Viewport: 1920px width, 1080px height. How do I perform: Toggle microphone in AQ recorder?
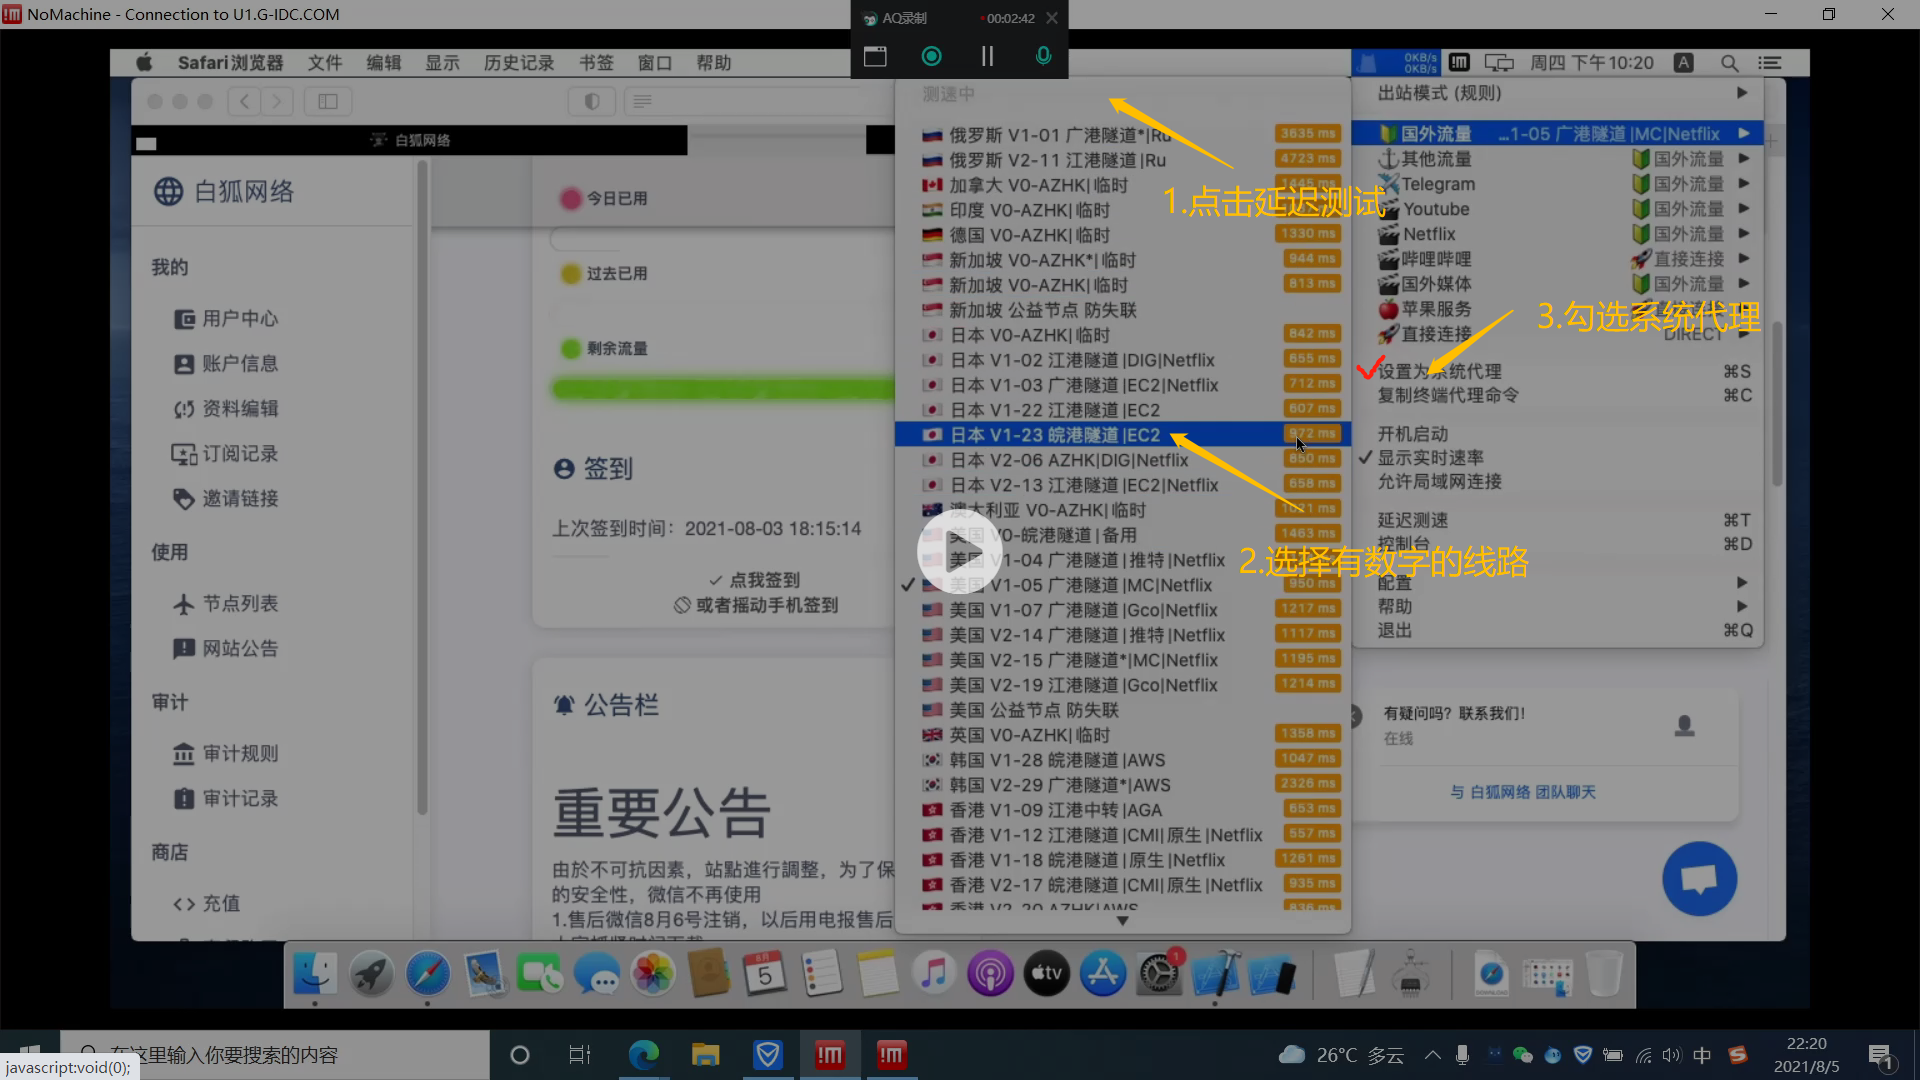[x=1043, y=56]
